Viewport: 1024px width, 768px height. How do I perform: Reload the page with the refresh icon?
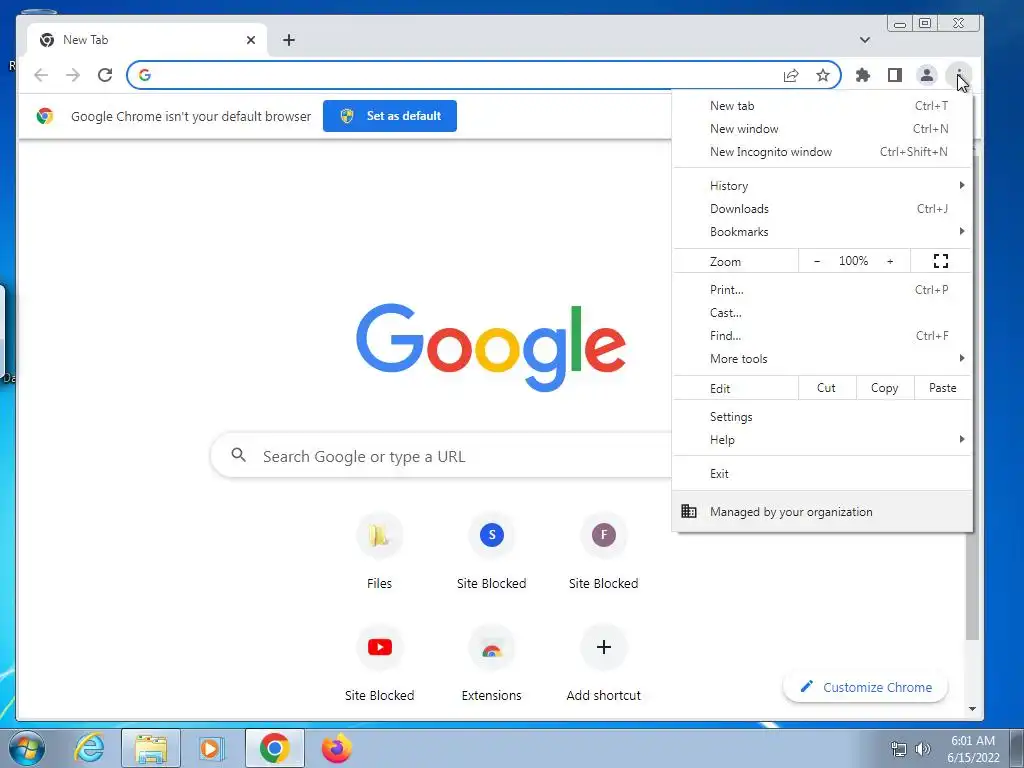pos(104,75)
